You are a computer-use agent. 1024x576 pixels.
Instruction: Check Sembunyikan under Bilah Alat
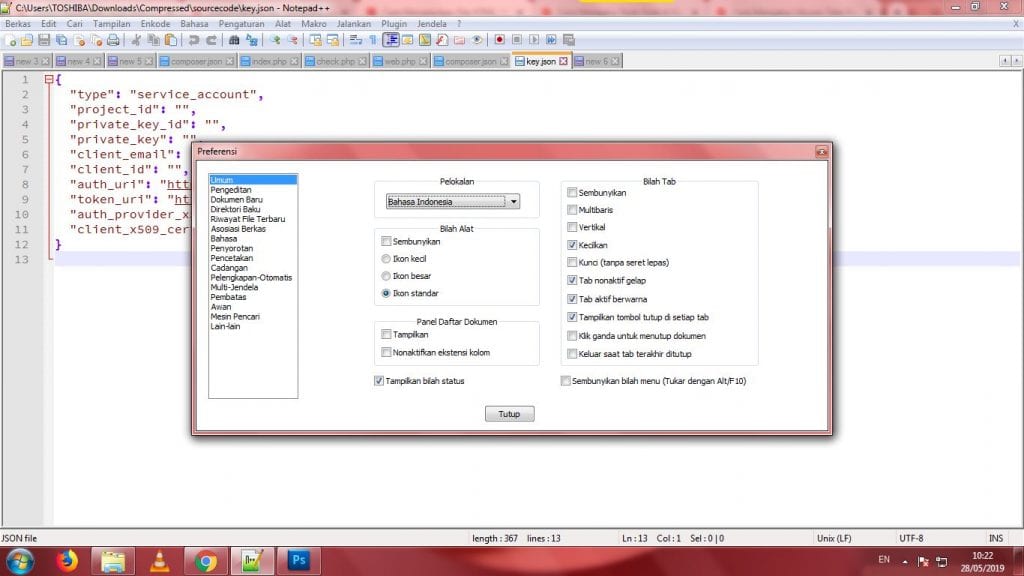[x=386, y=242]
